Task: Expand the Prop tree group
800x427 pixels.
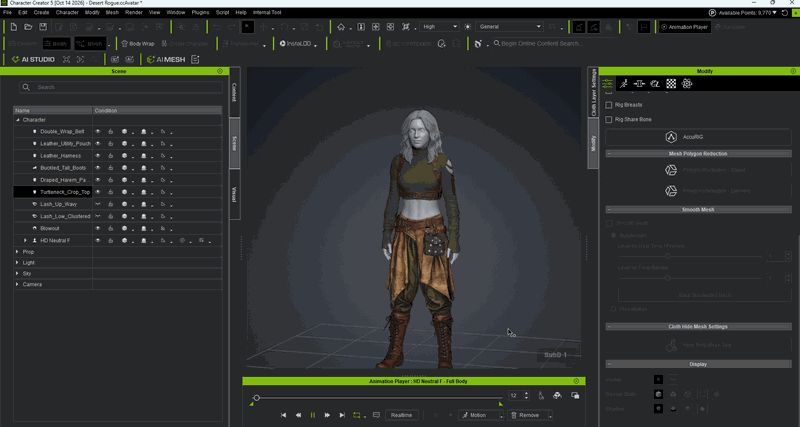Action: 17,252
